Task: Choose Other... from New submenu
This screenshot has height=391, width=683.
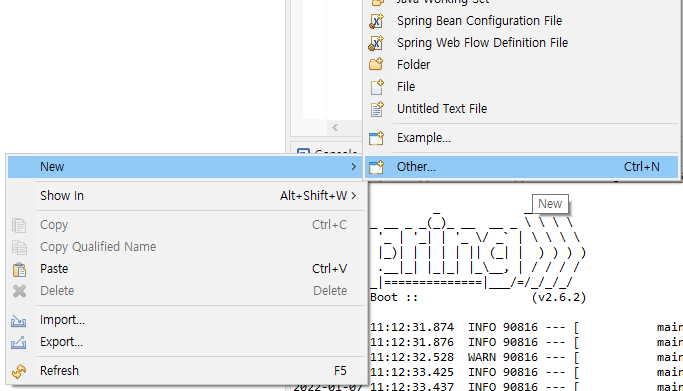Action: point(521,167)
